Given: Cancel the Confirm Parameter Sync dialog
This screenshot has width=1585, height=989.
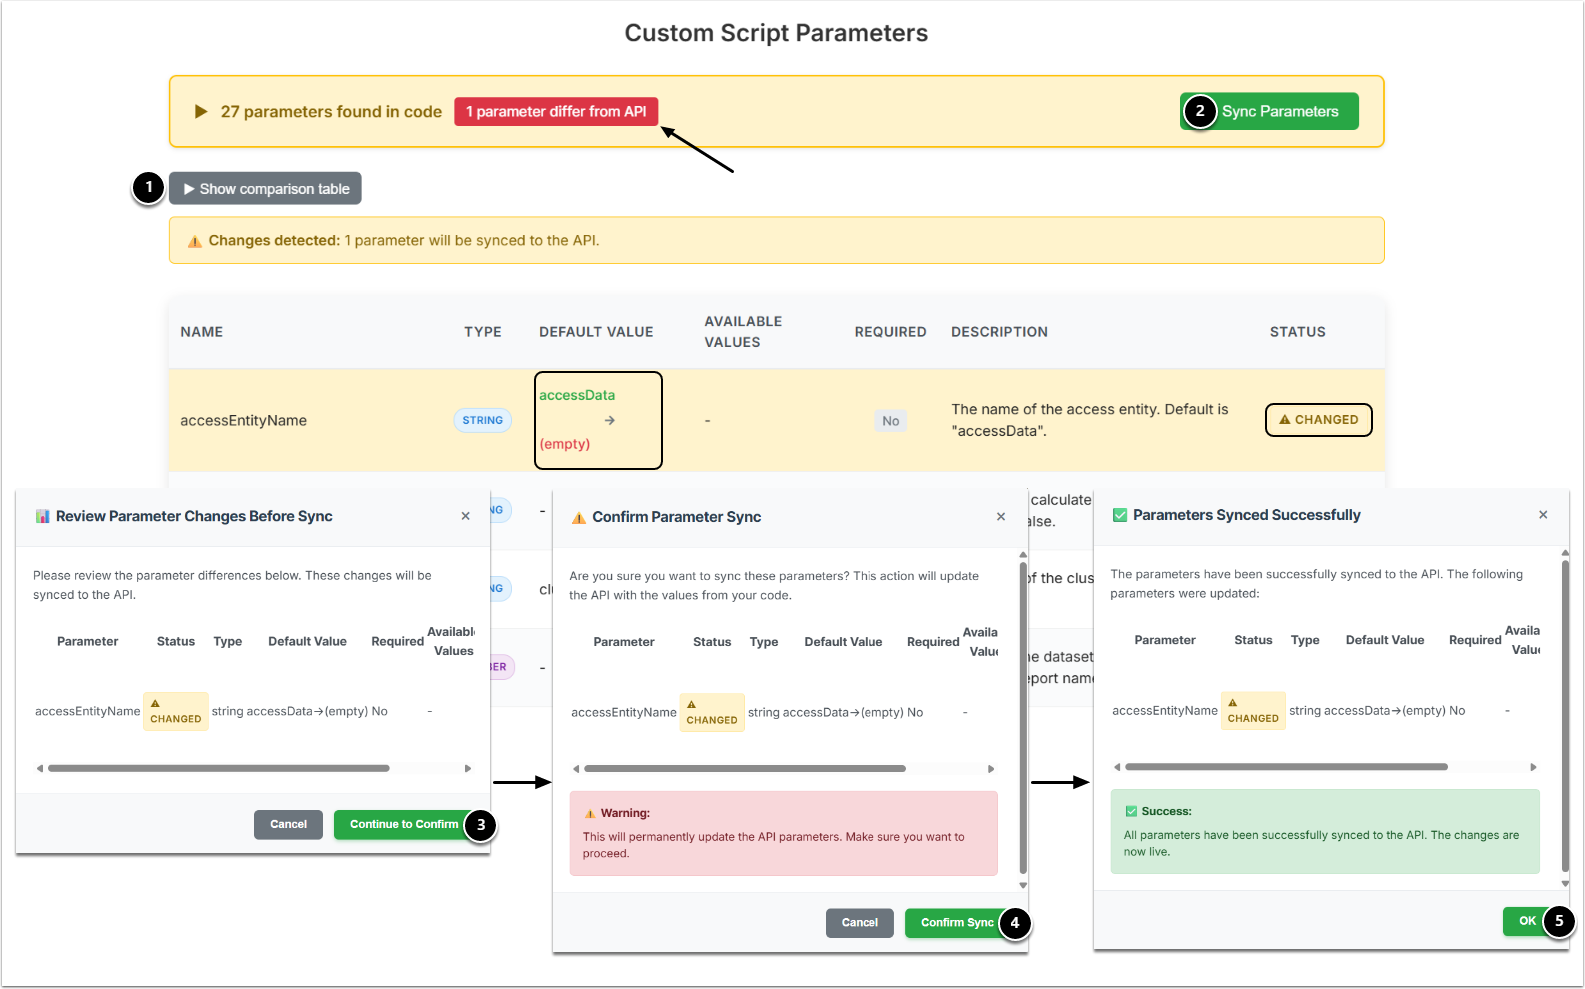Looking at the screenshot, I should coord(859,923).
